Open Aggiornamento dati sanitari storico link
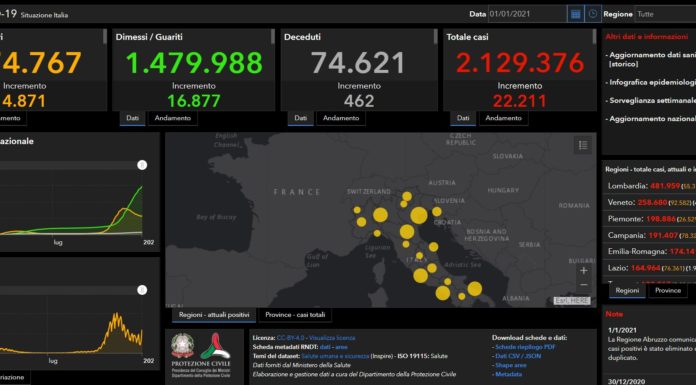The width and height of the screenshot is (696, 385). 651,60
